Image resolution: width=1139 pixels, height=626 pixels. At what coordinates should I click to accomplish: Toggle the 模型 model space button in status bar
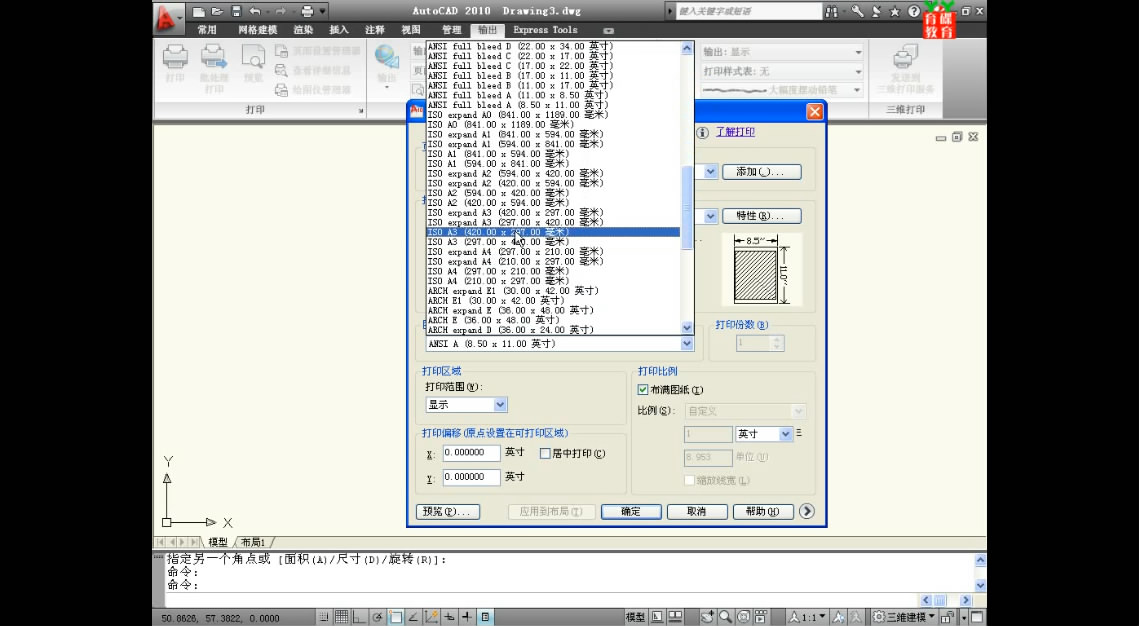click(636, 617)
